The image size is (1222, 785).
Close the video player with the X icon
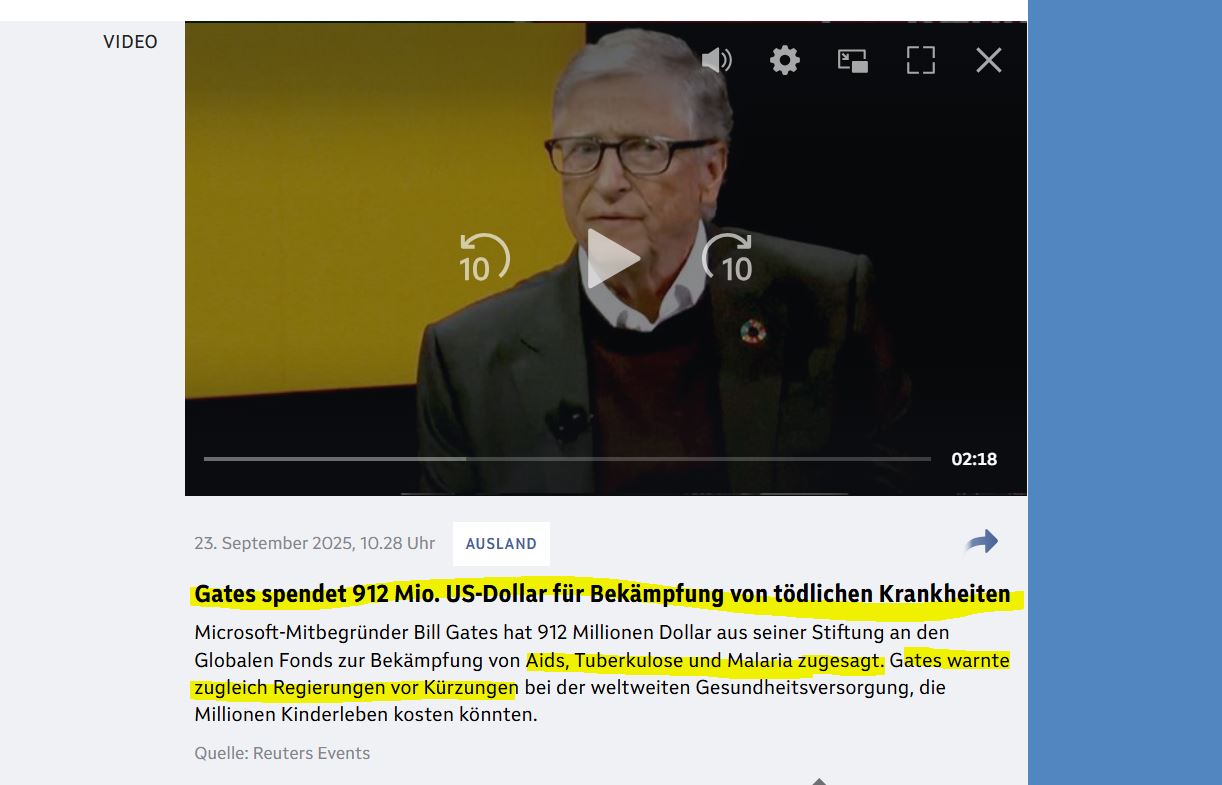point(989,60)
